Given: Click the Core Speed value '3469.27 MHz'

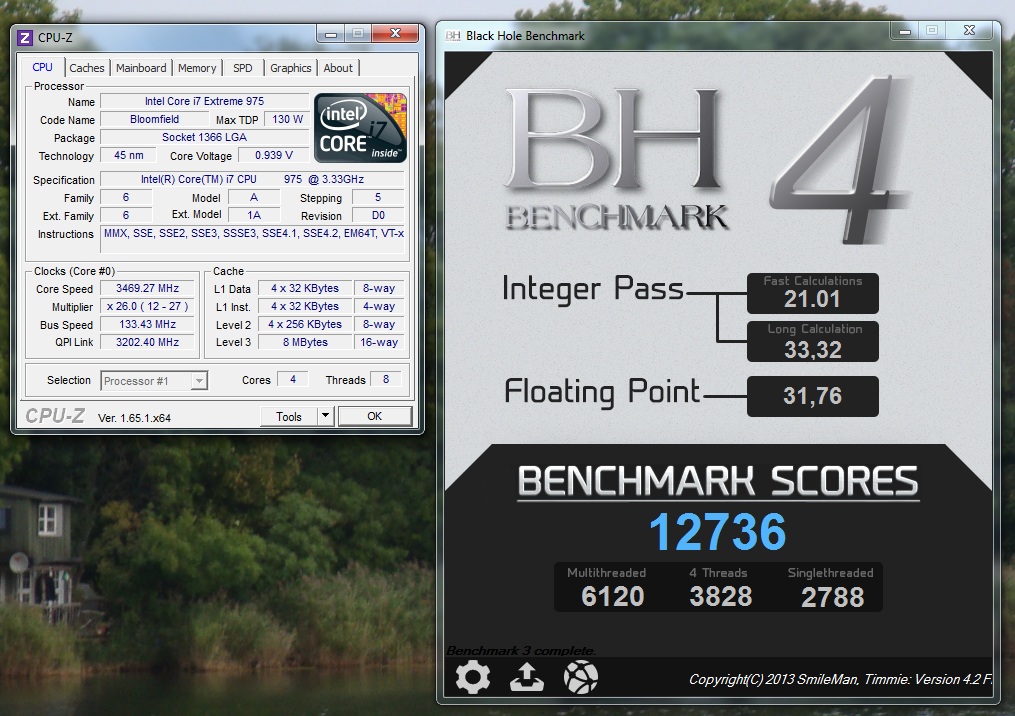Looking at the screenshot, I should tap(148, 288).
